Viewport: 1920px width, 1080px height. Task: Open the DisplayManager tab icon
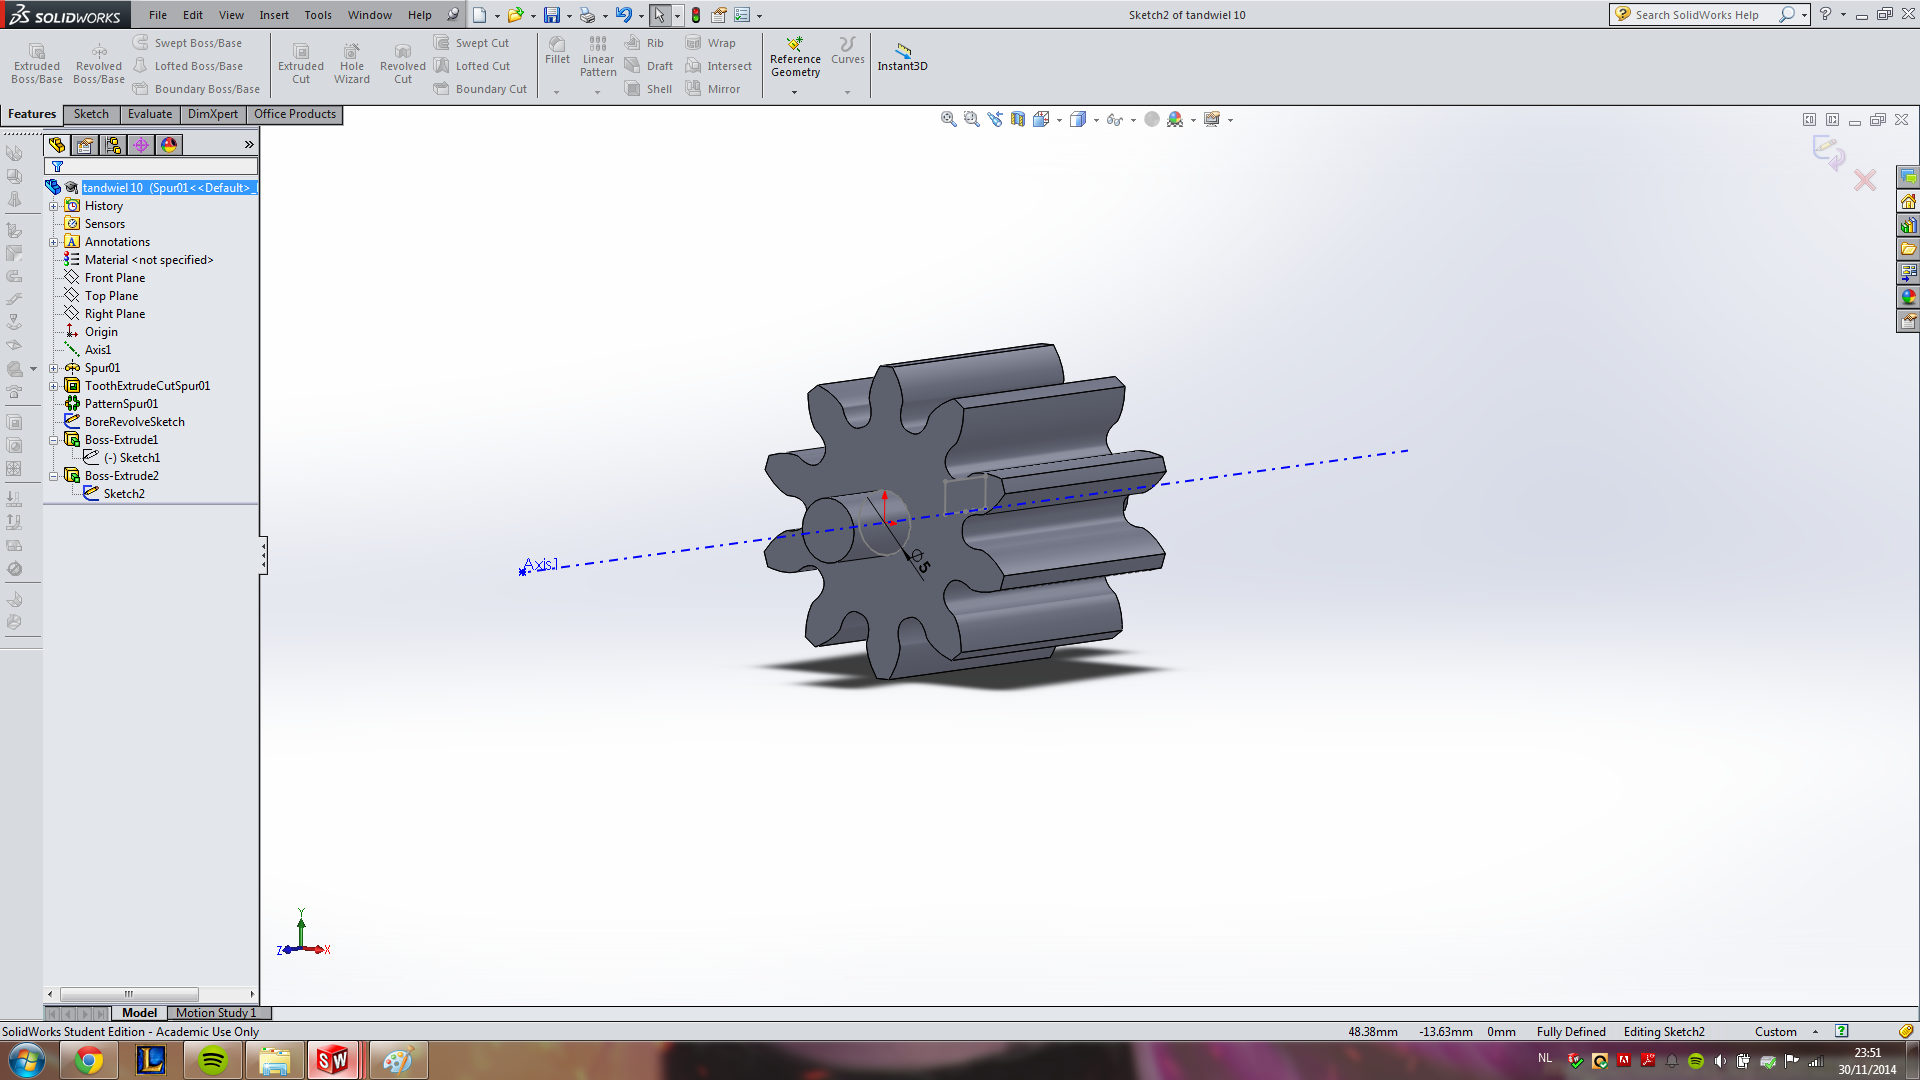pyautogui.click(x=169, y=145)
